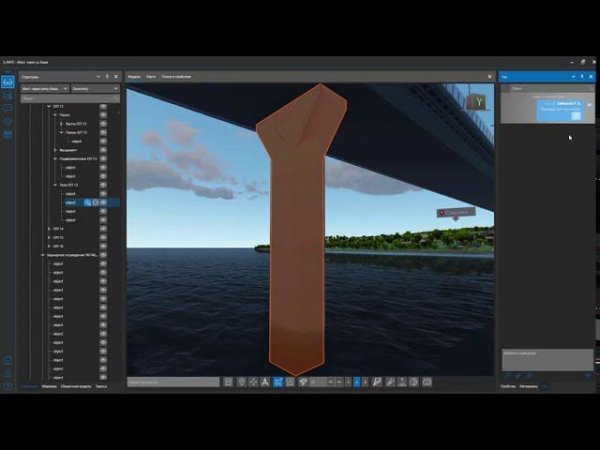Click the chat message input box

548,360
